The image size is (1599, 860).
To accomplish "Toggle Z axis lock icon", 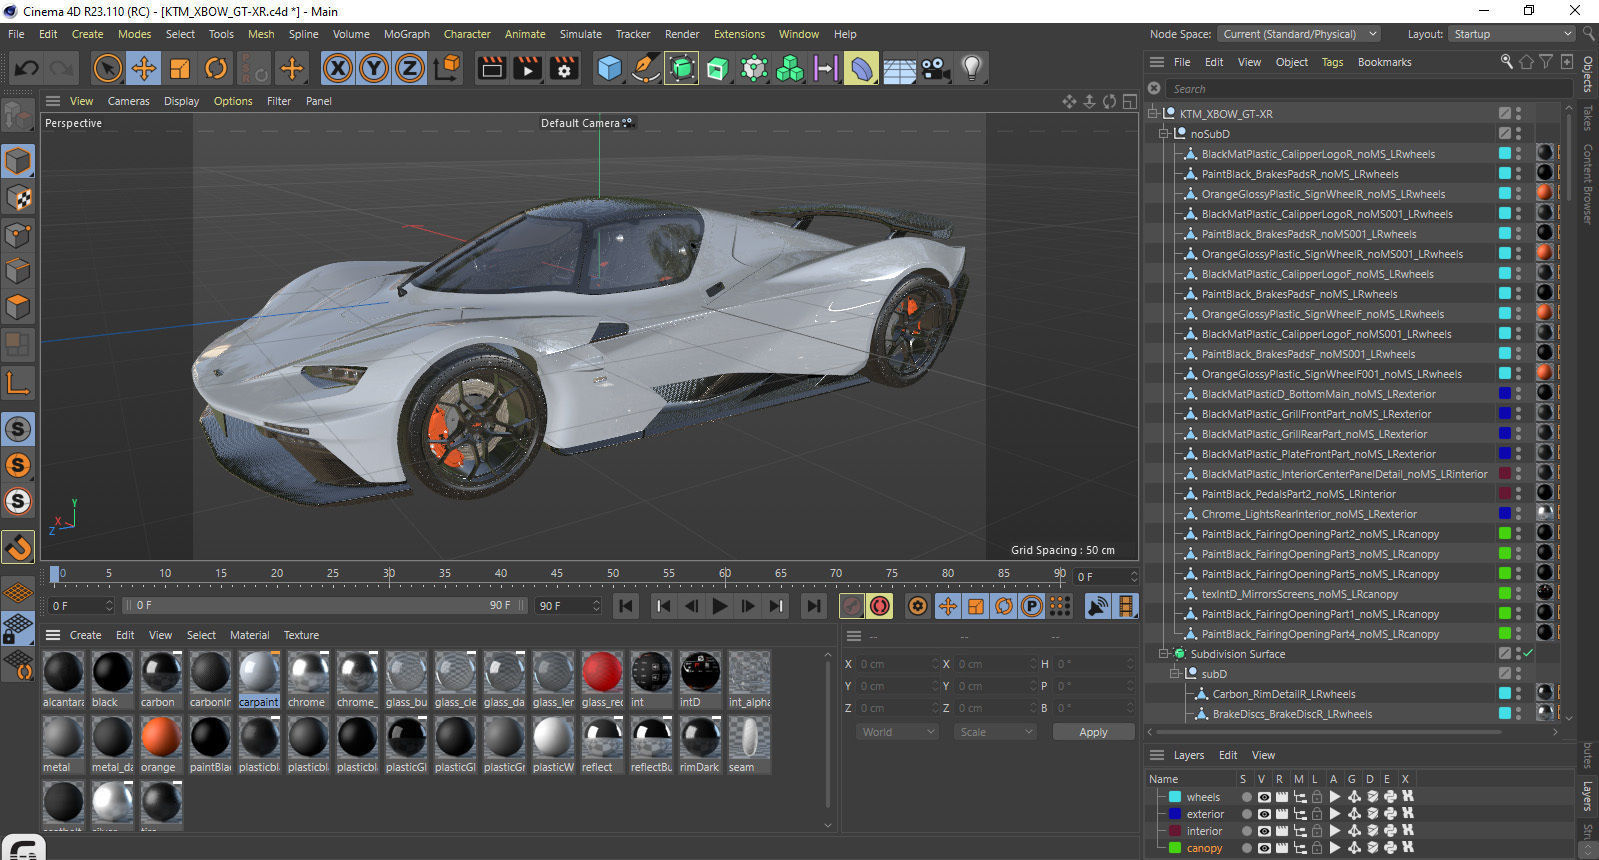I will coord(410,68).
